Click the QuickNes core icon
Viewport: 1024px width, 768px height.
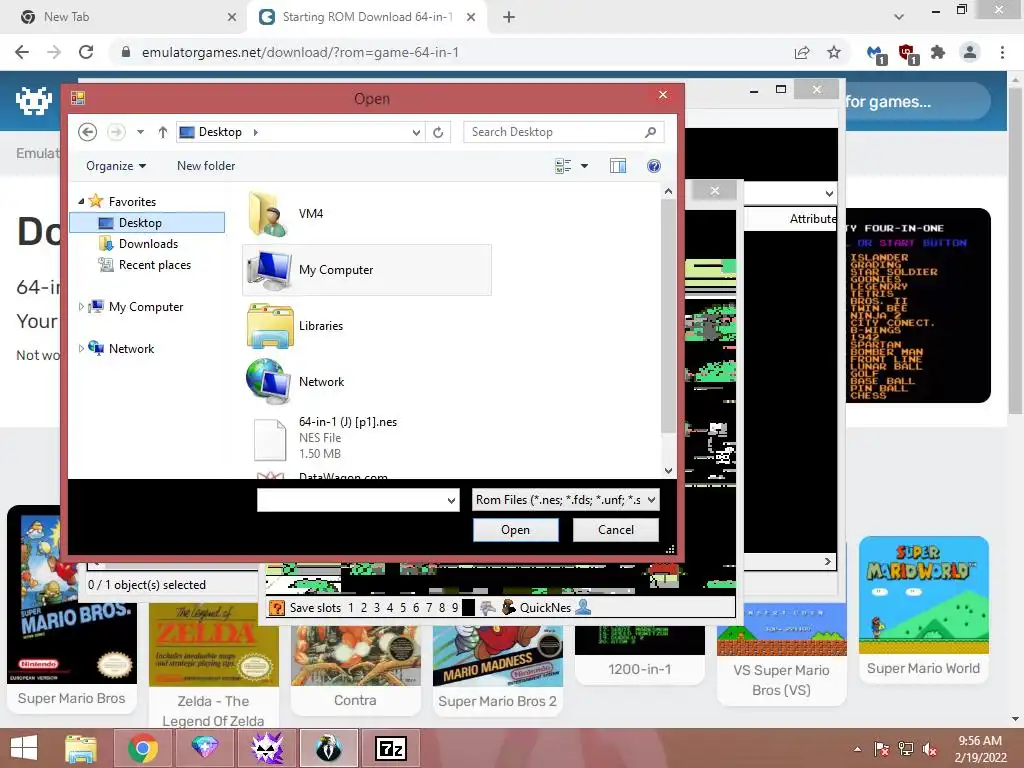click(x=509, y=608)
